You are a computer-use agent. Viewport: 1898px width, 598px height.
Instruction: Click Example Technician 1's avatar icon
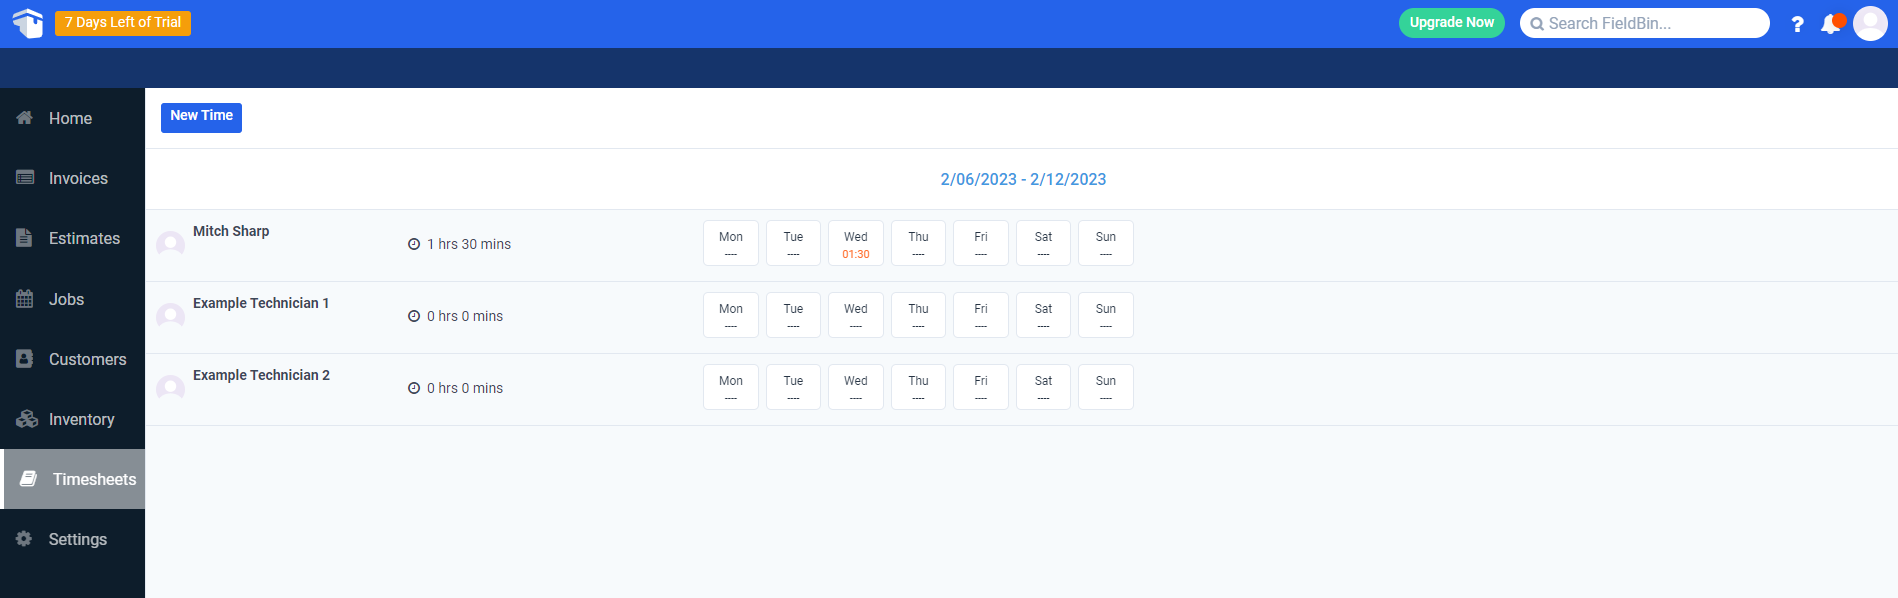click(171, 316)
